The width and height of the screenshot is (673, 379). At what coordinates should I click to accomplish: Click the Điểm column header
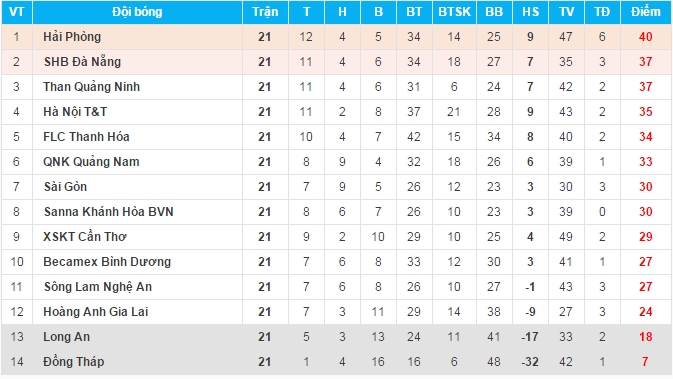646,12
